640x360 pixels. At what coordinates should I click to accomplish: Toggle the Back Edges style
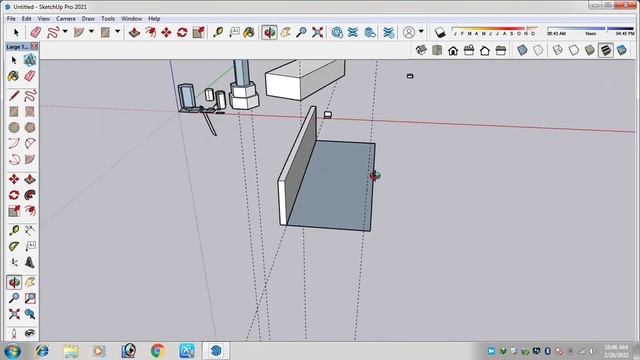(538, 50)
